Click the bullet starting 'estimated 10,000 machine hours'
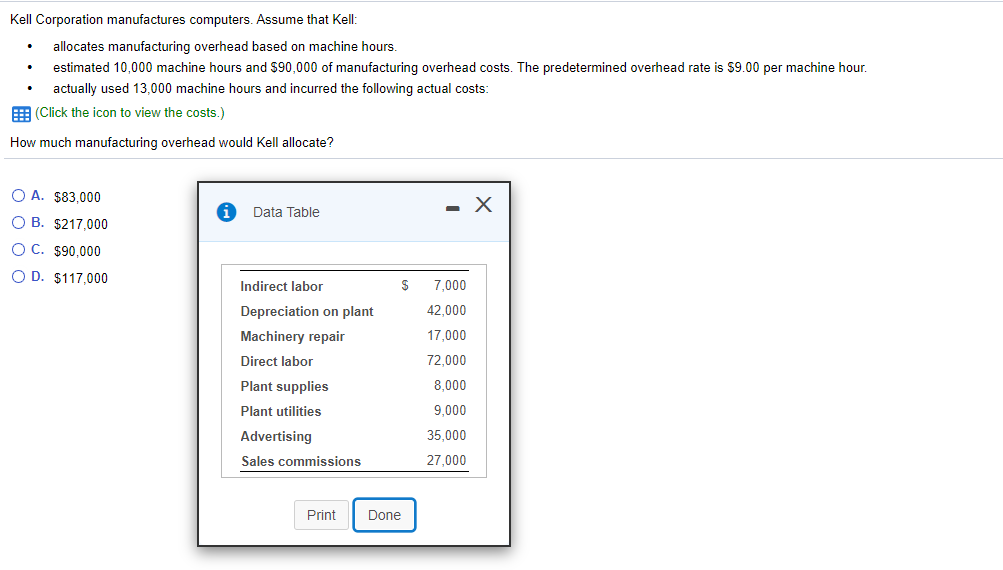 460,67
